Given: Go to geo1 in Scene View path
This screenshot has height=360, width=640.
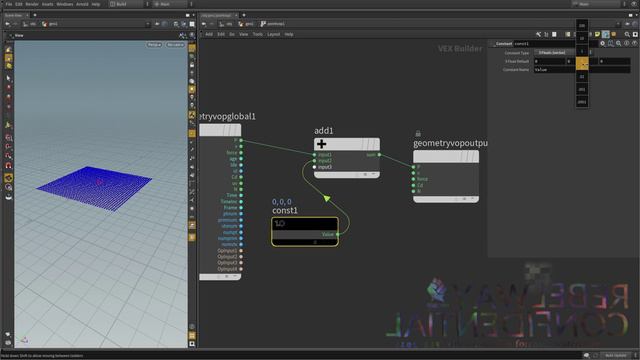Looking at the screenshot, I should 50,24.
